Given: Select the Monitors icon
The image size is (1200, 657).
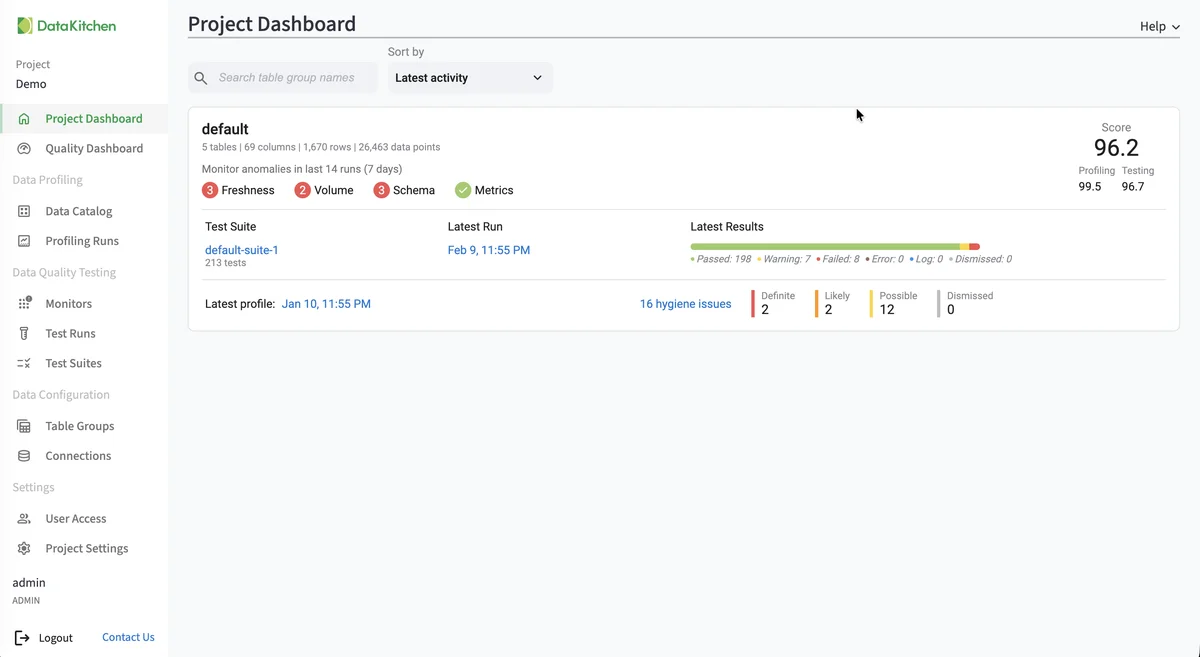Looking at the screenshot, I should click(x=22, y=302).
